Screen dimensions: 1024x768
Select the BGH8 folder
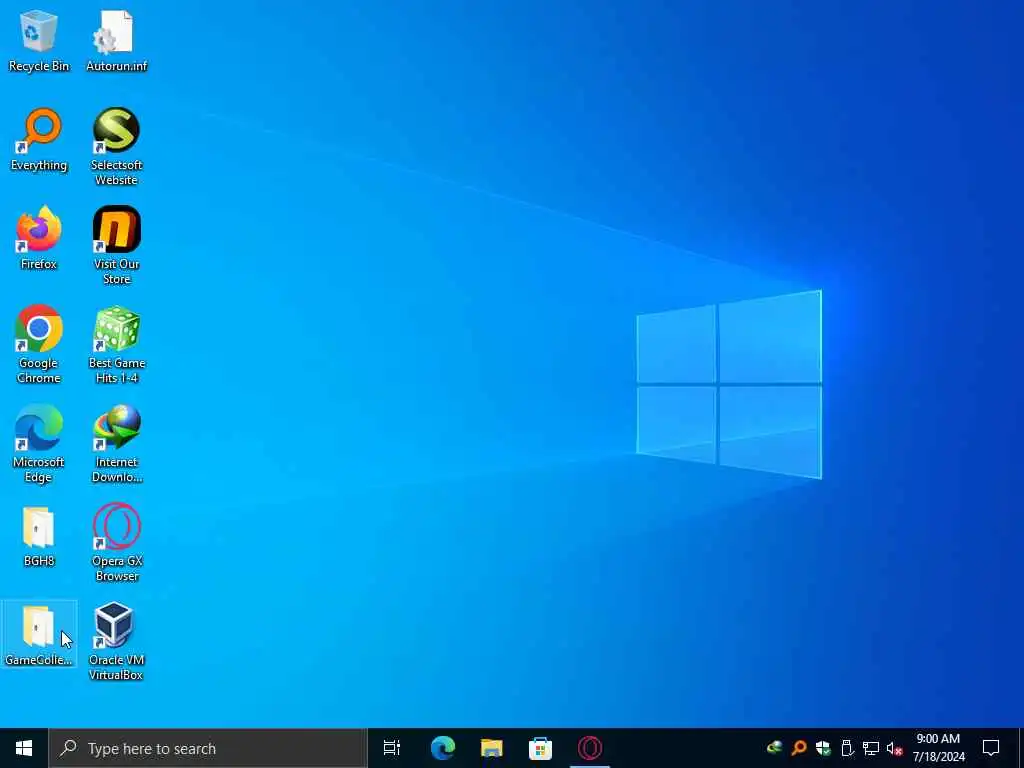[39, 537]
